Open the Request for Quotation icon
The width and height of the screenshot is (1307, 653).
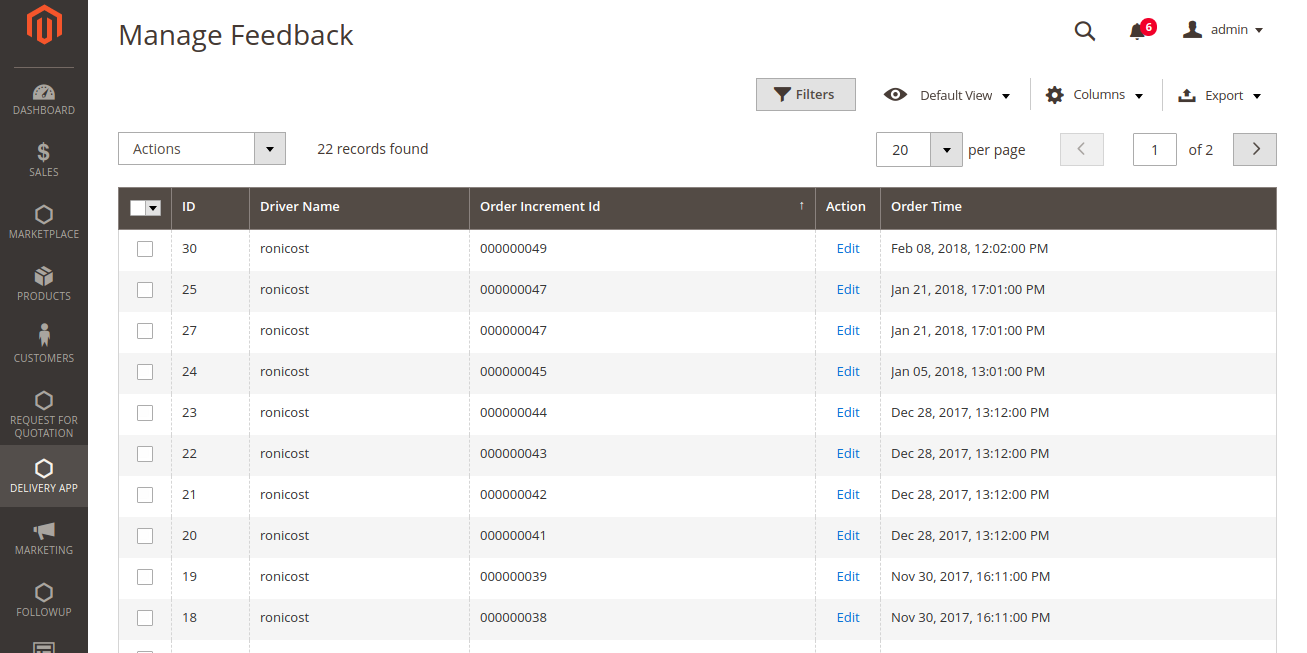43,400
